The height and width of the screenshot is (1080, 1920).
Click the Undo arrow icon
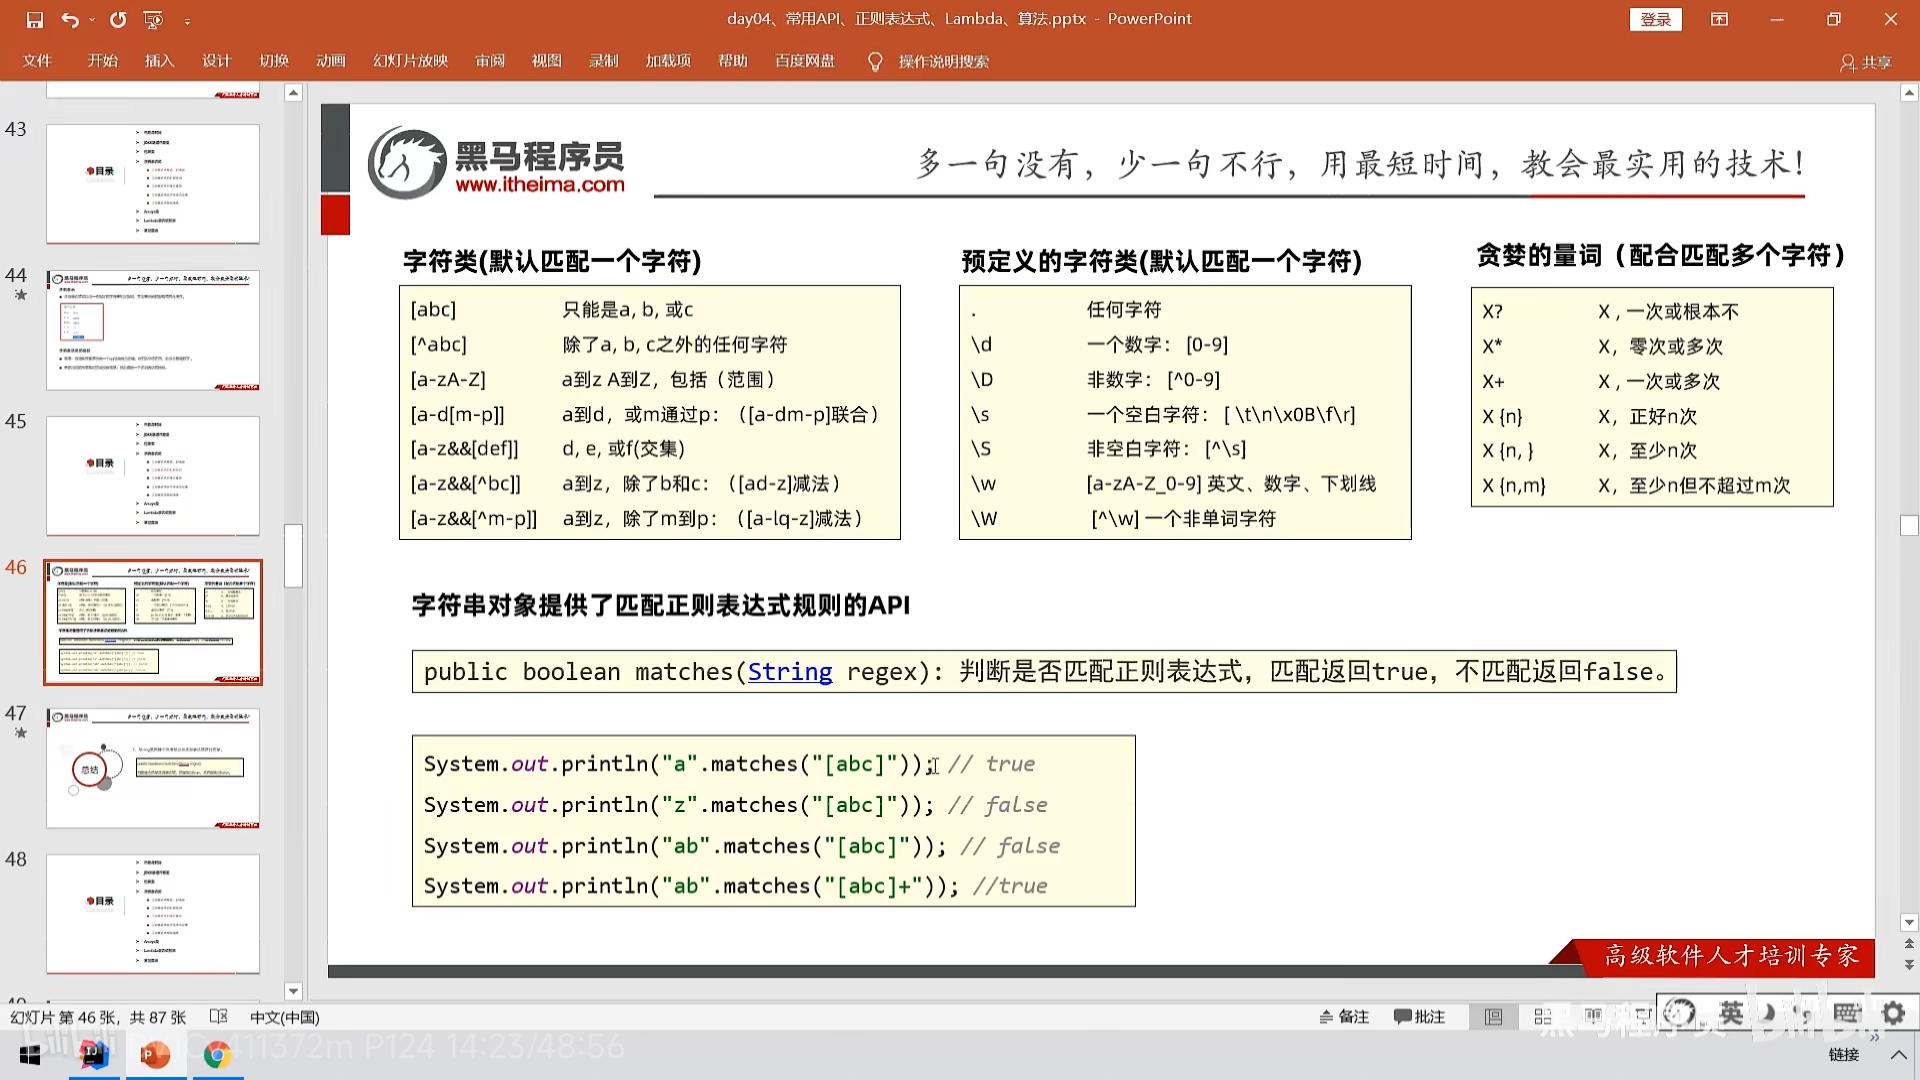coord(69,19)
